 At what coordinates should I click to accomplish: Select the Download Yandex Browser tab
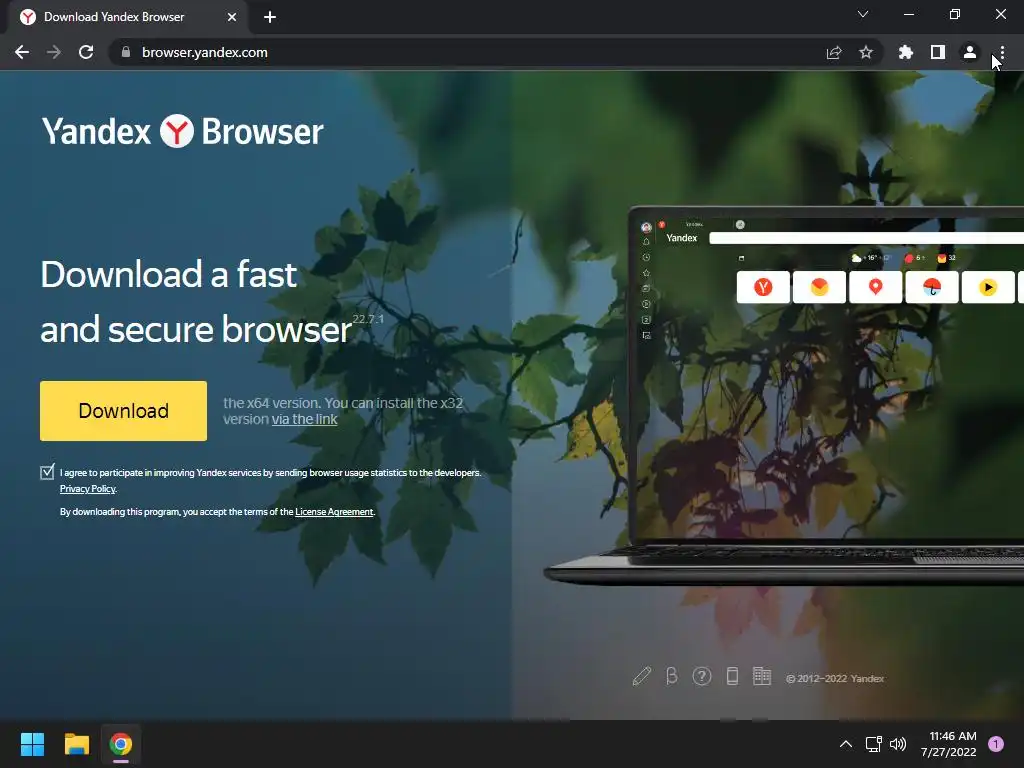(x=128, y=17)
